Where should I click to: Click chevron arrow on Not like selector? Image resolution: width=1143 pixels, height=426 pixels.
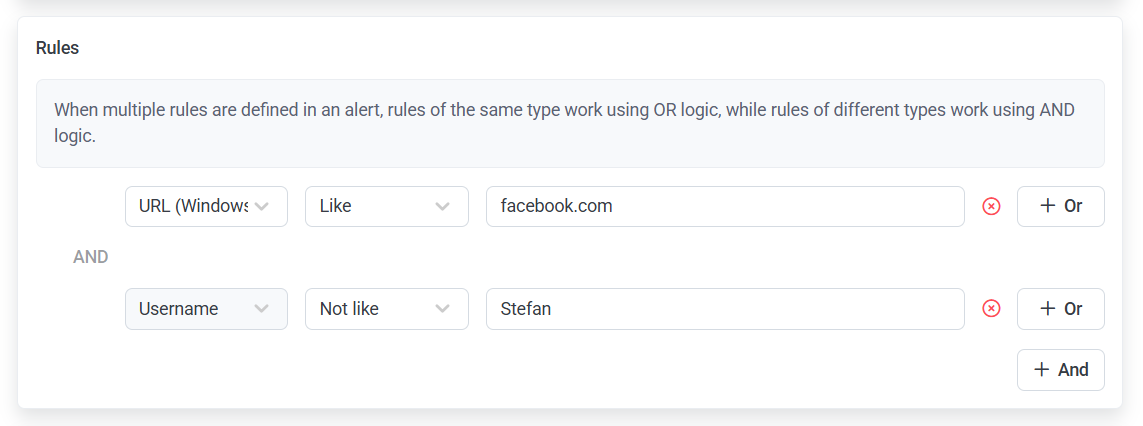[x=443, y=309]
